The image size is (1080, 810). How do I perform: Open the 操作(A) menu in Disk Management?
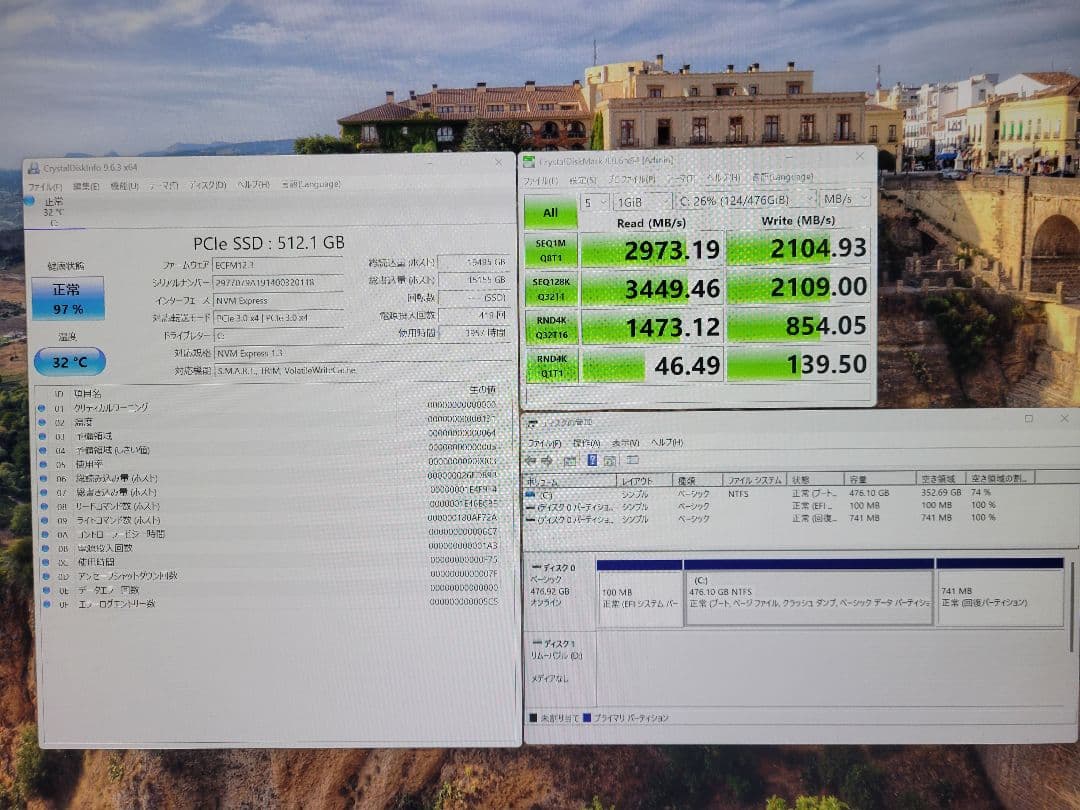coord(586,441)
